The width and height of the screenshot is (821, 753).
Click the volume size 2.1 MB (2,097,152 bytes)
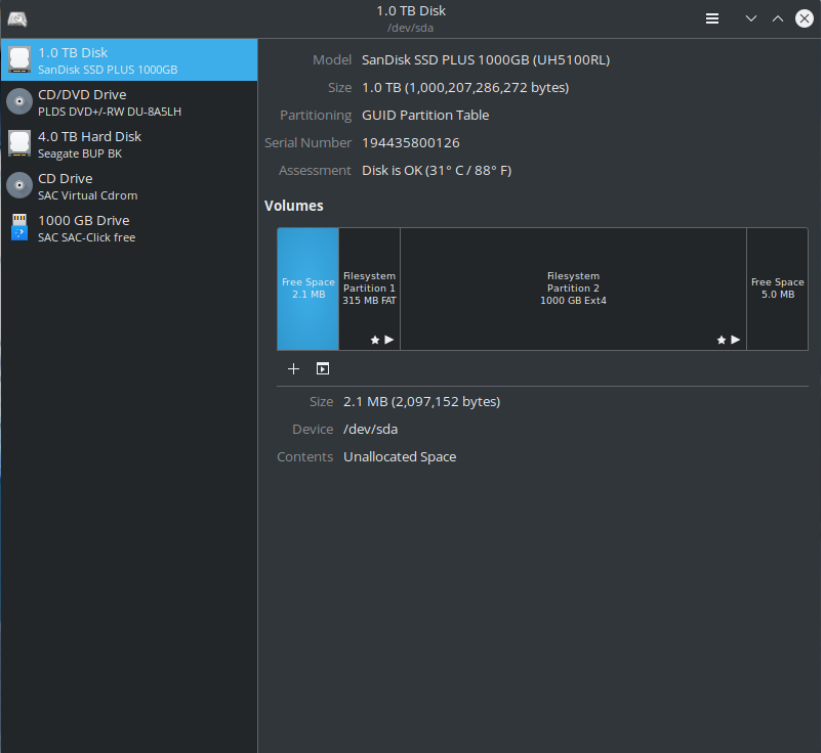pos(421,402)
